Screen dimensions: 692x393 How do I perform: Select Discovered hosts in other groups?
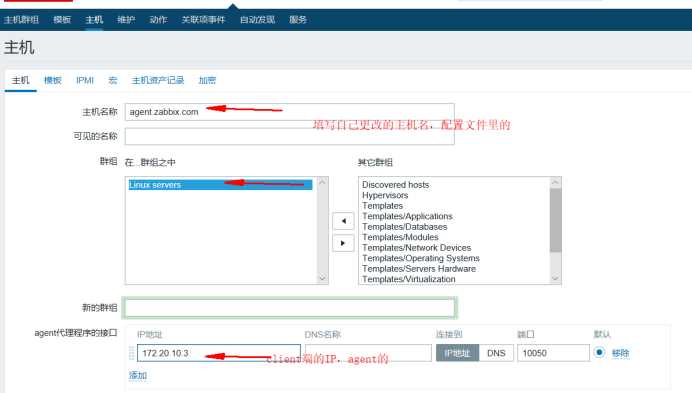395,185
